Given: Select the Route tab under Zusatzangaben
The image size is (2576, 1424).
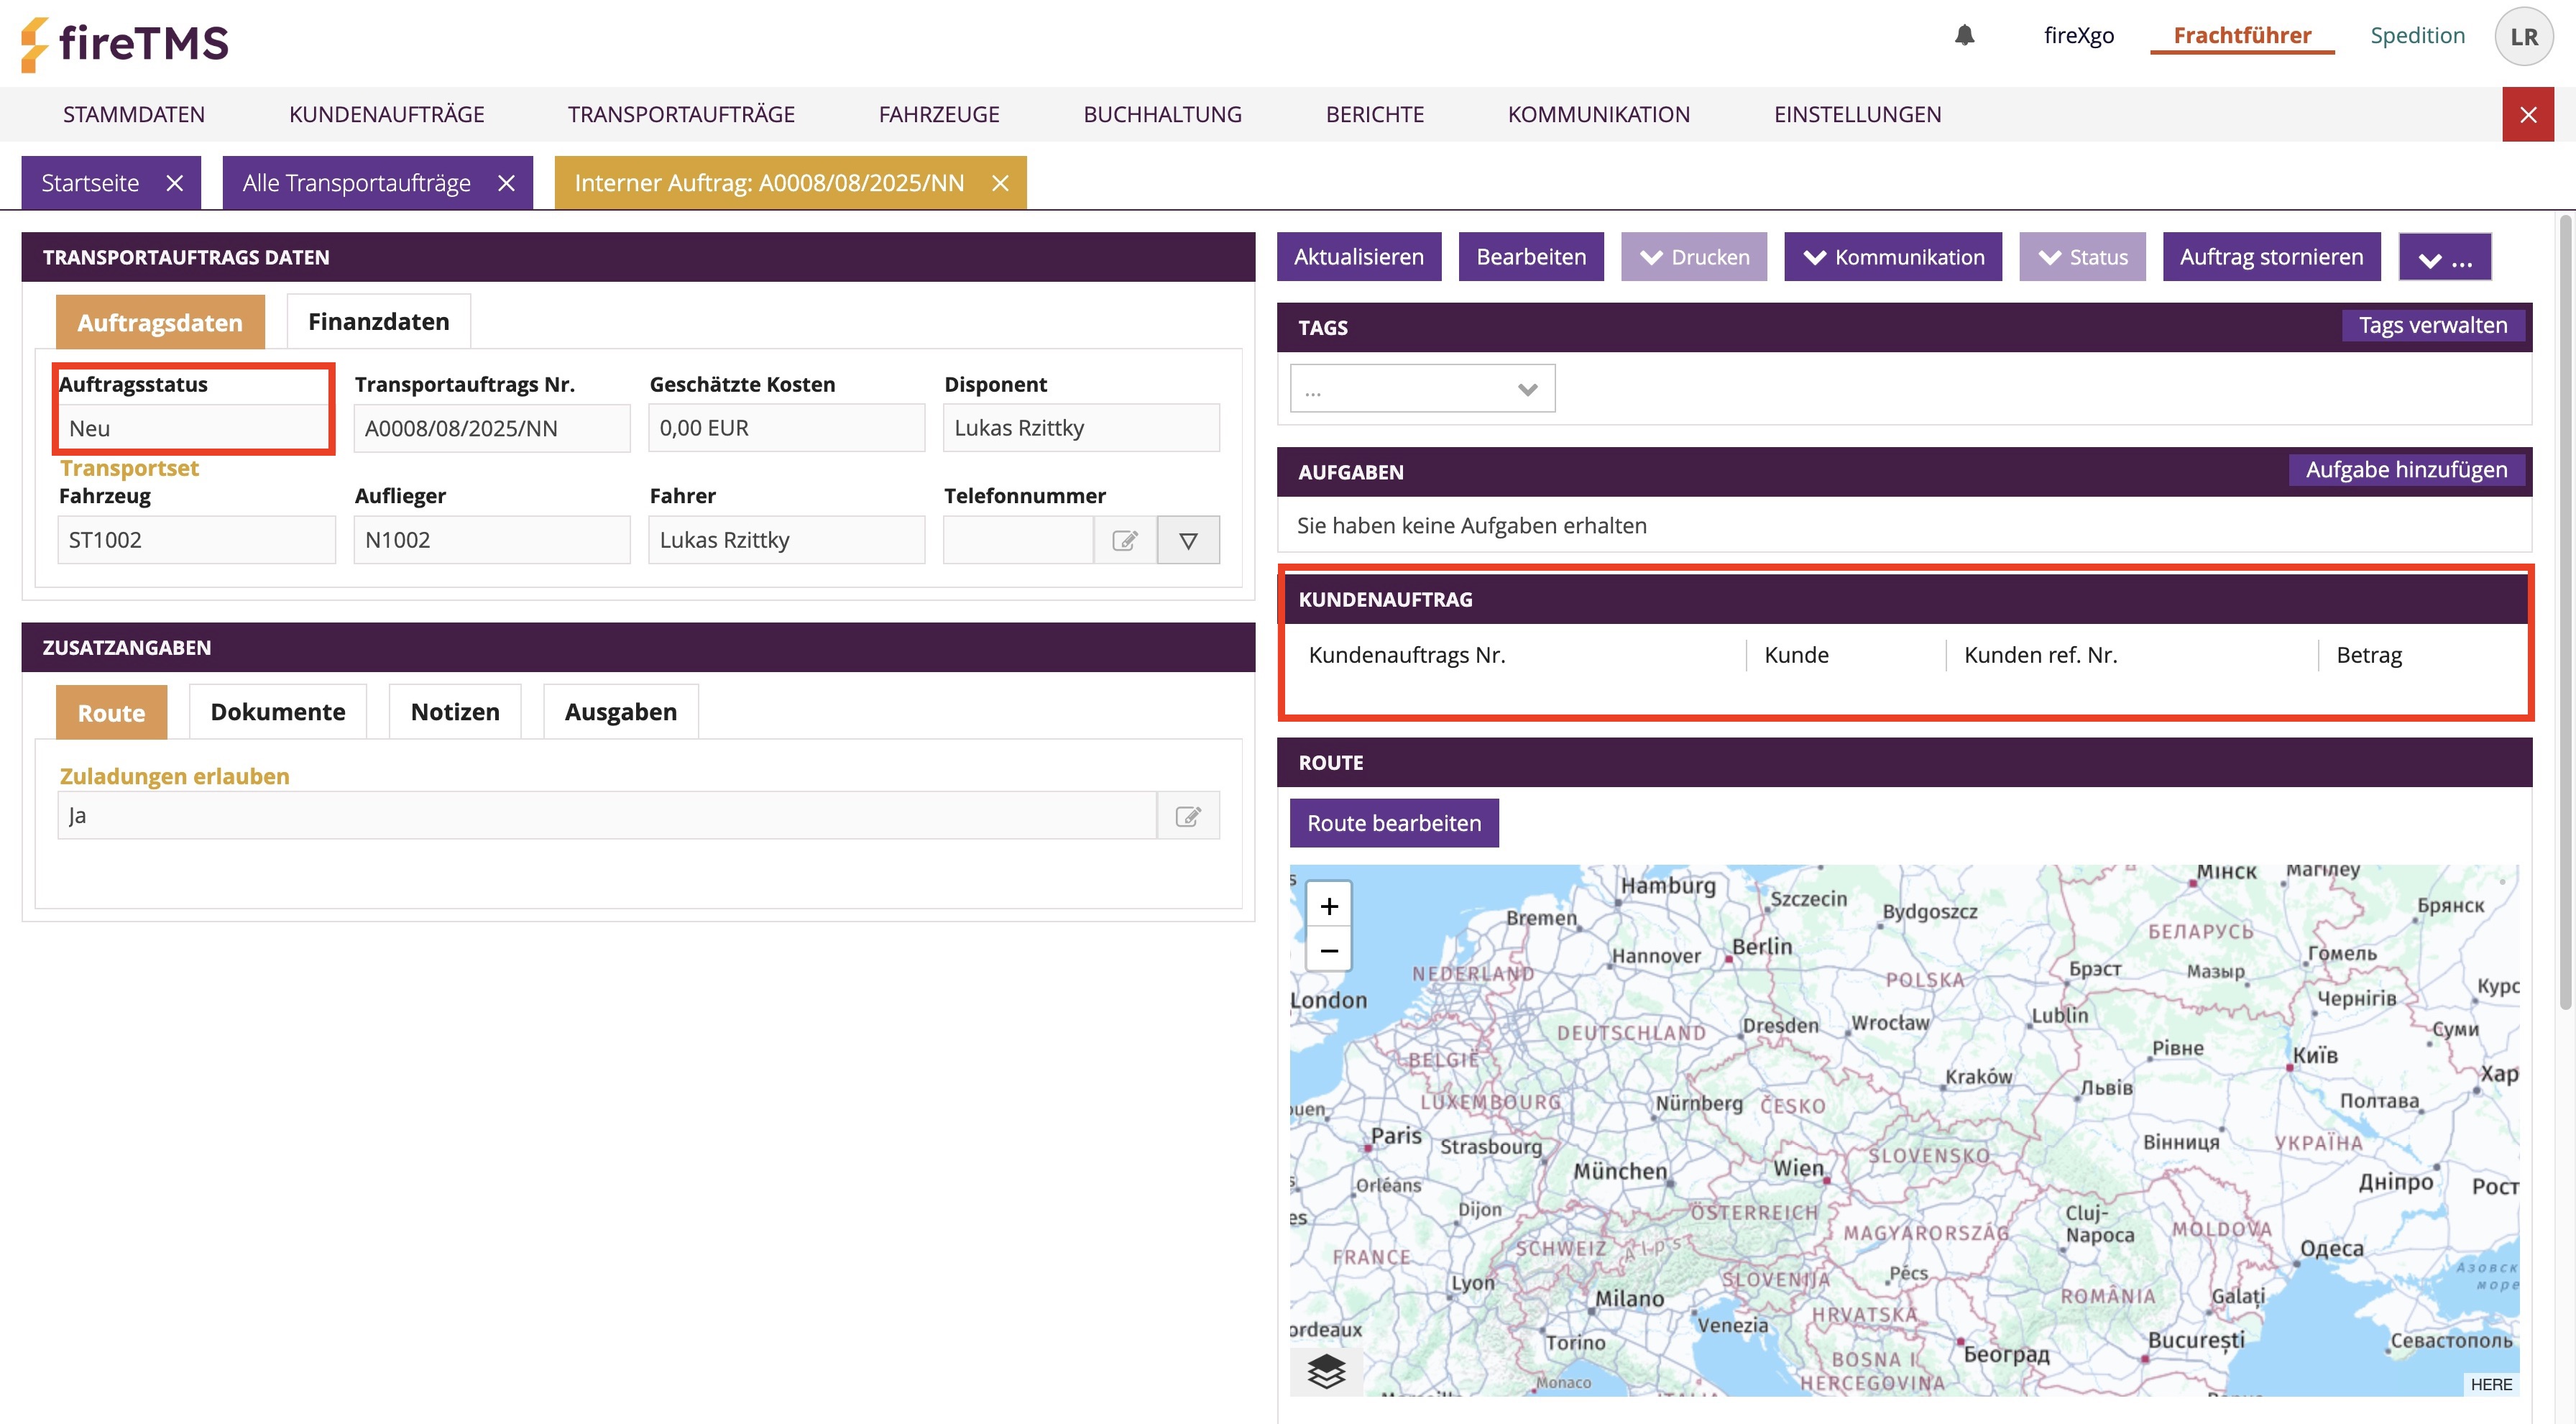Looking at the screenshot, I should coord(111,712).
